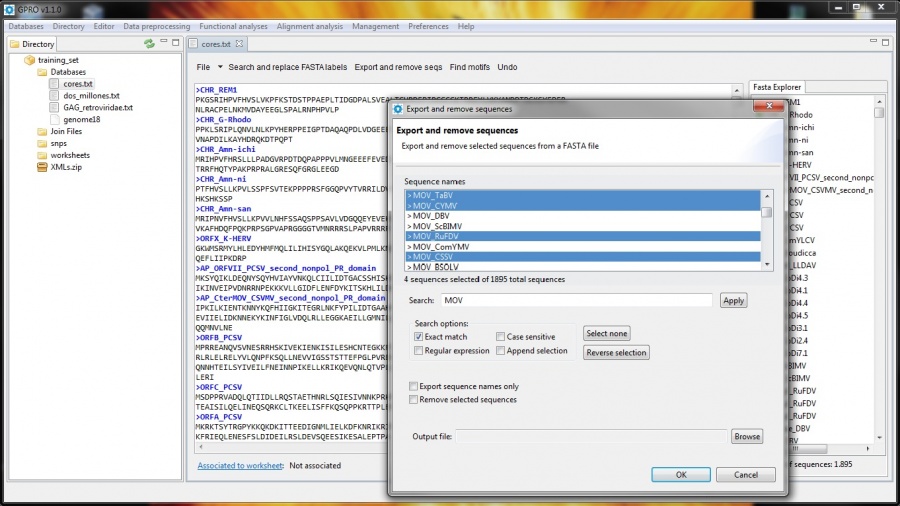Check Remove selected sequences
Screen dimensions: 900x506
tap(414, 400)
